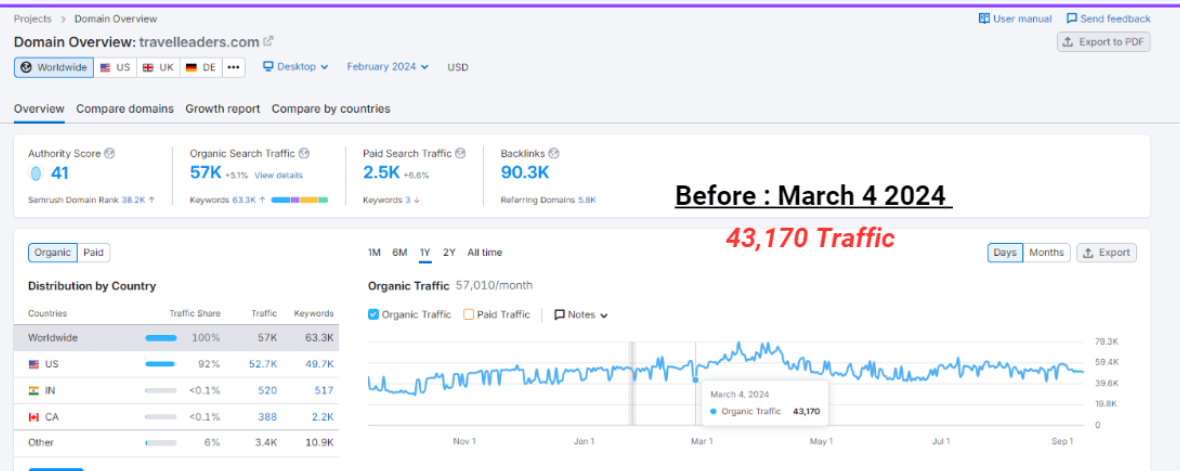Screen dimensions: 1180x471
Task: Click the Backlinks info icon
Action: click(554, 154)
